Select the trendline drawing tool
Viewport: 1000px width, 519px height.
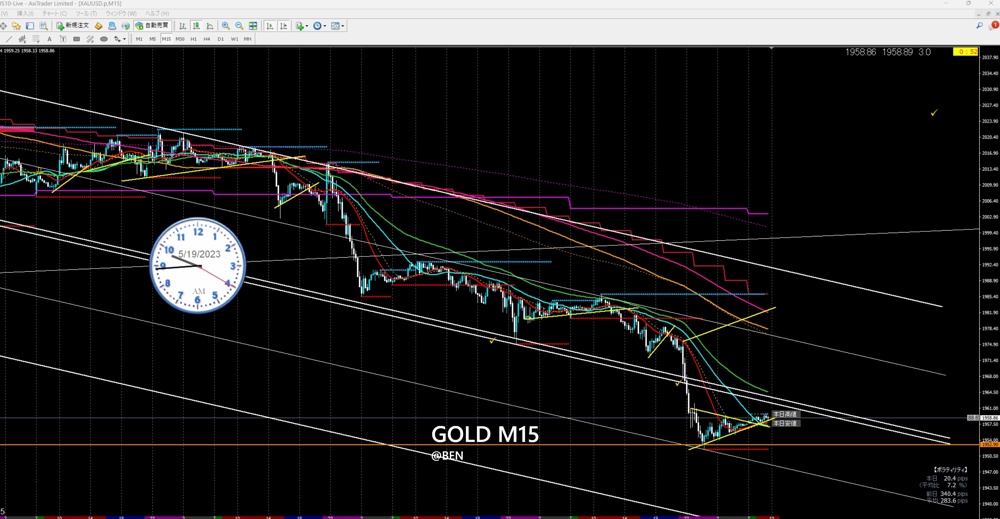(9, 39)
